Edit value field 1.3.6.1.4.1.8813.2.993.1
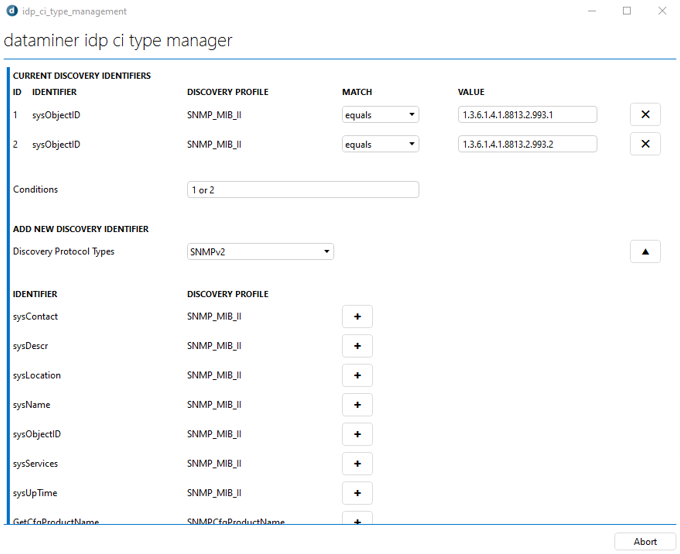 click(x=527, y=115)
